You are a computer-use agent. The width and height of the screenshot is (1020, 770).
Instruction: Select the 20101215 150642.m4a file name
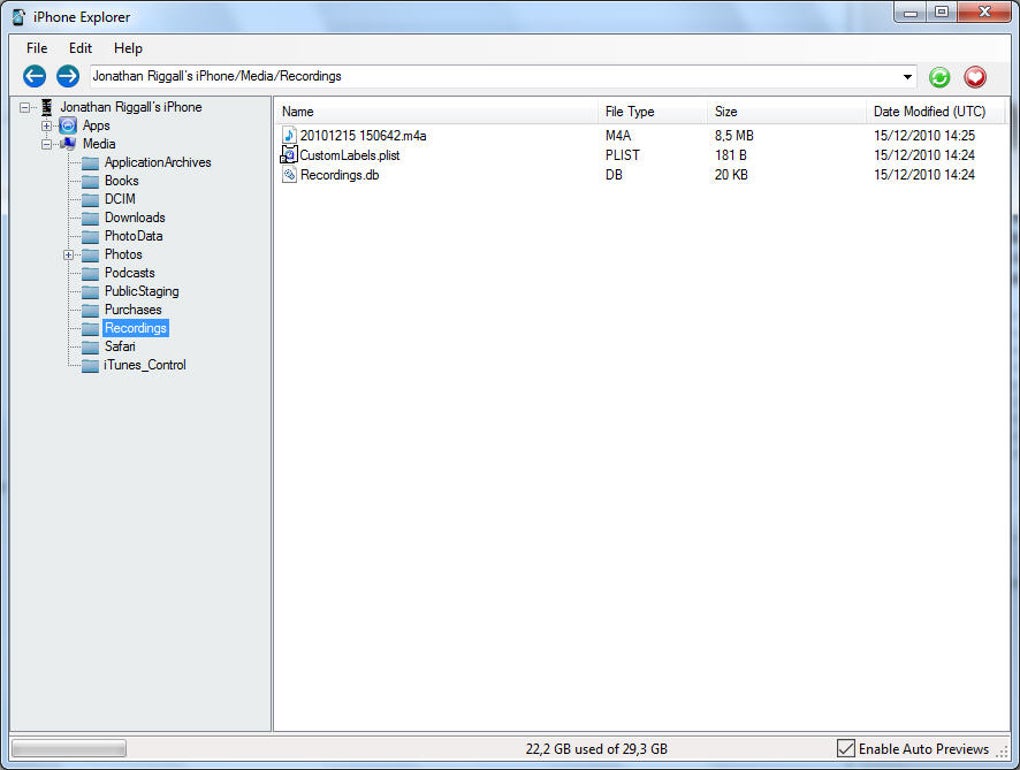point(363,135)
